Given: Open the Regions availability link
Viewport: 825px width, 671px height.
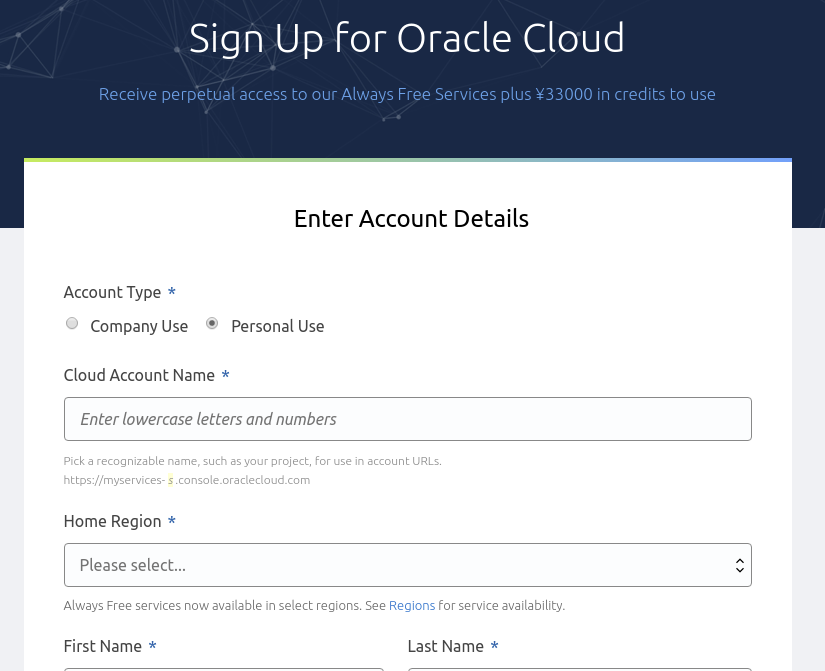Looking at the screenshot, I should click(411, 605).
